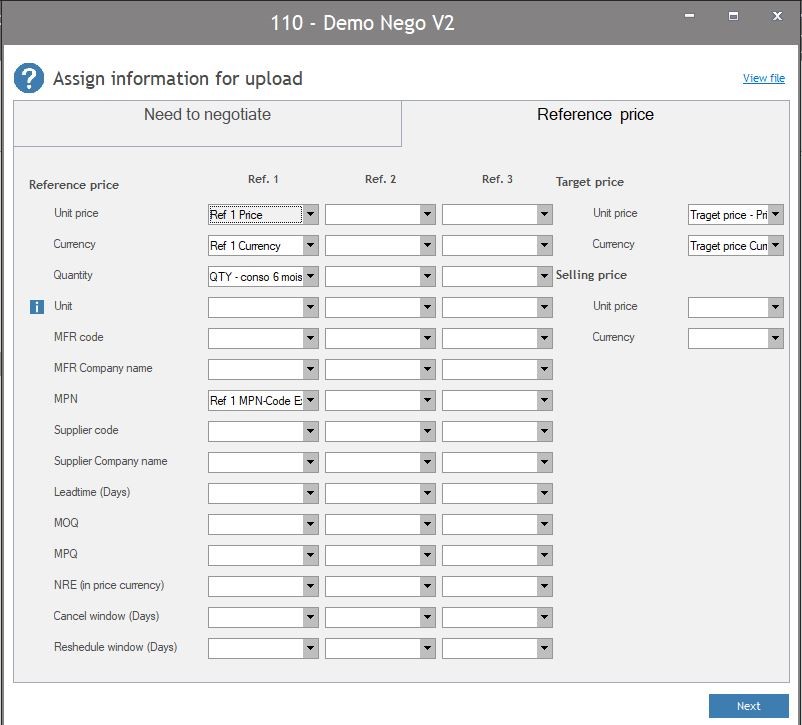Close the Demo Nego V2 window
The width and height of the screenshot is (802, 725).
(779, 16)
